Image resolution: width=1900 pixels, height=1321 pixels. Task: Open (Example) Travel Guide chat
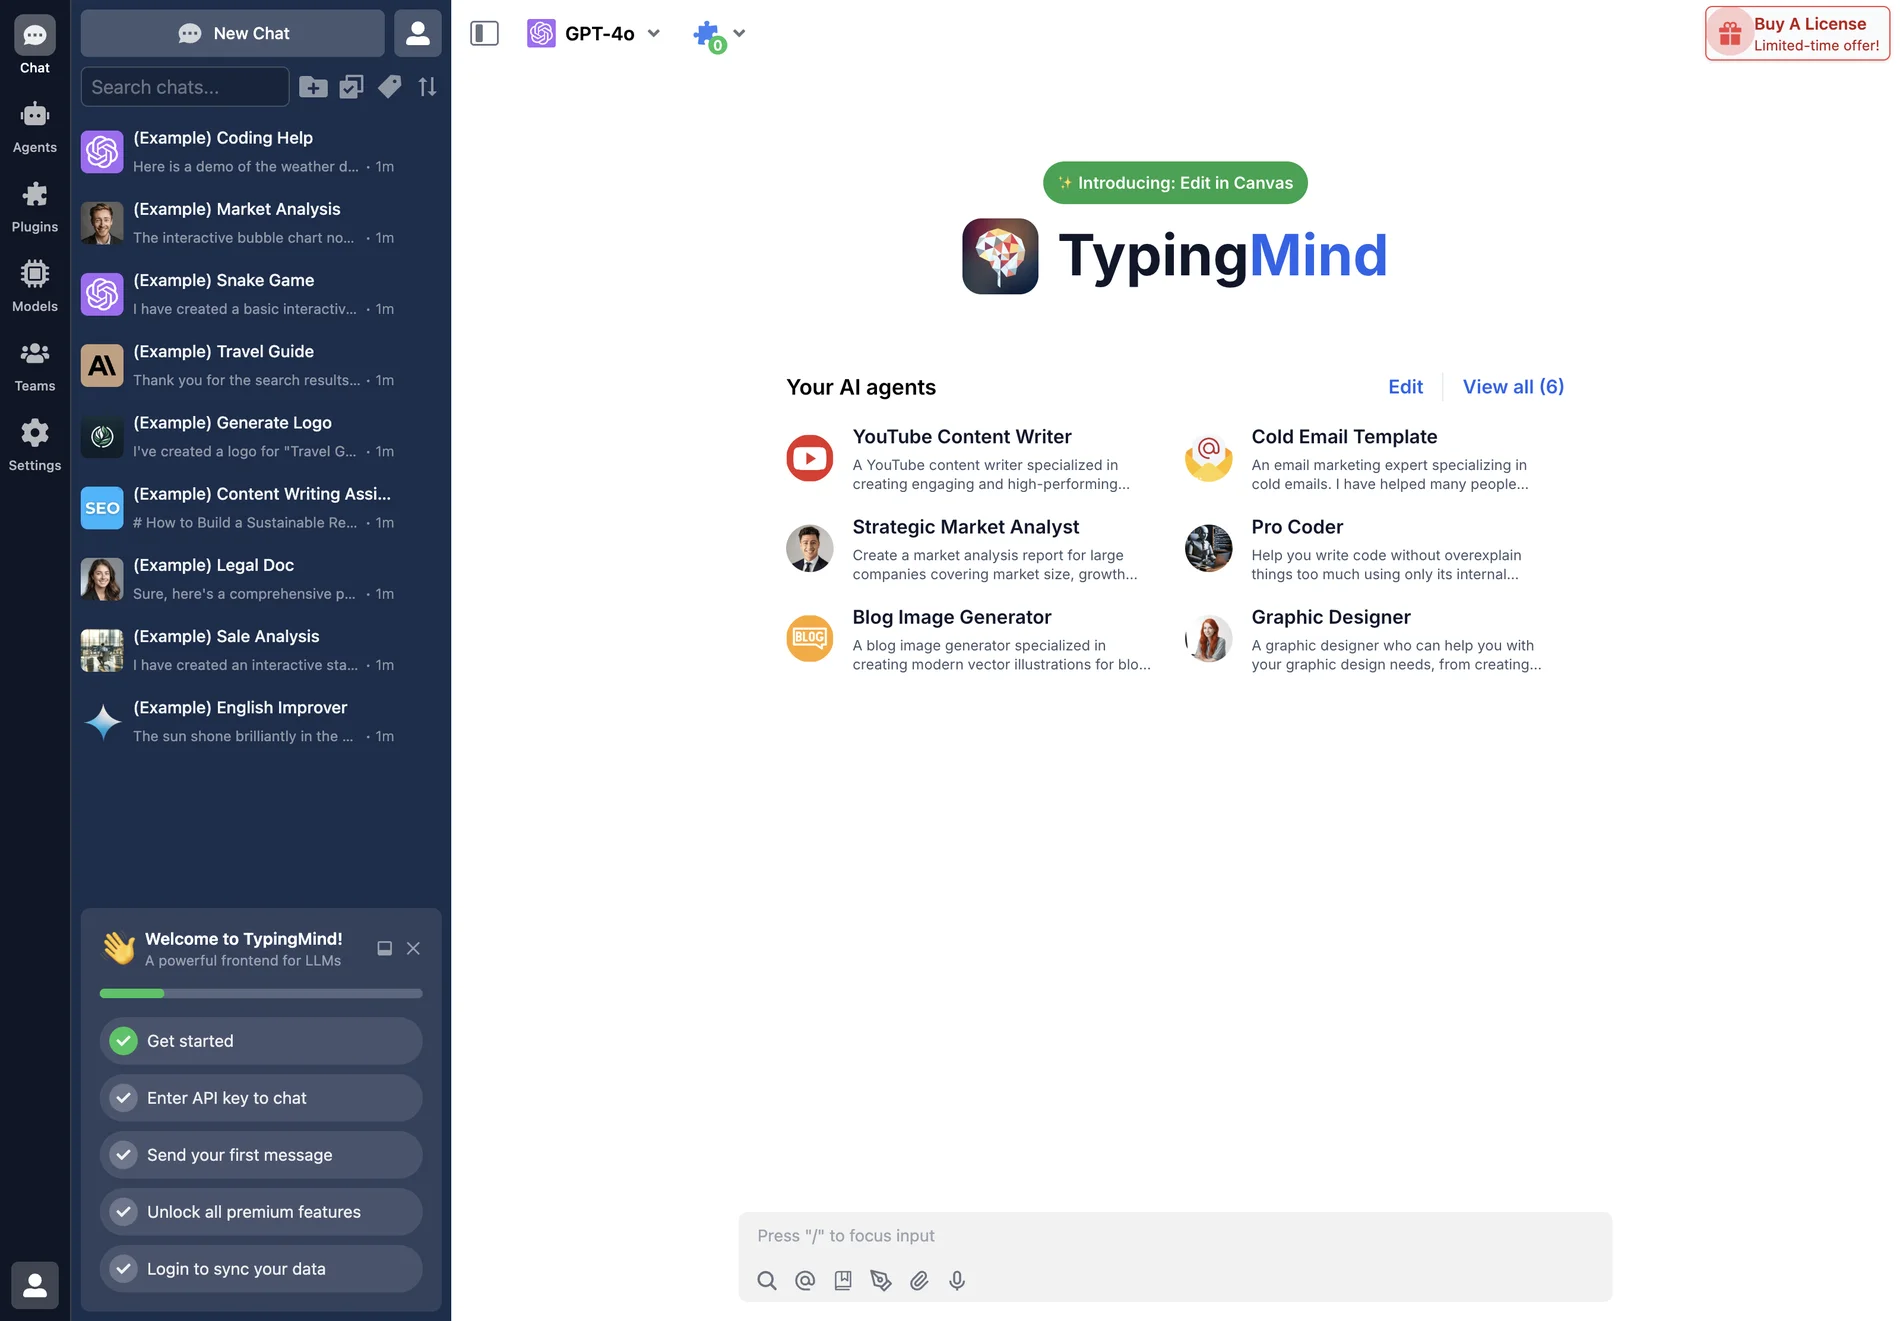[260, 365]
